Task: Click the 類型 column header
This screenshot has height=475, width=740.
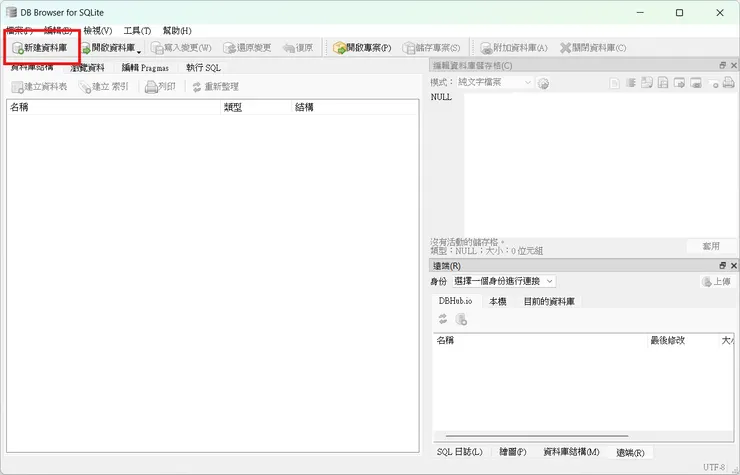Action: 256,107
